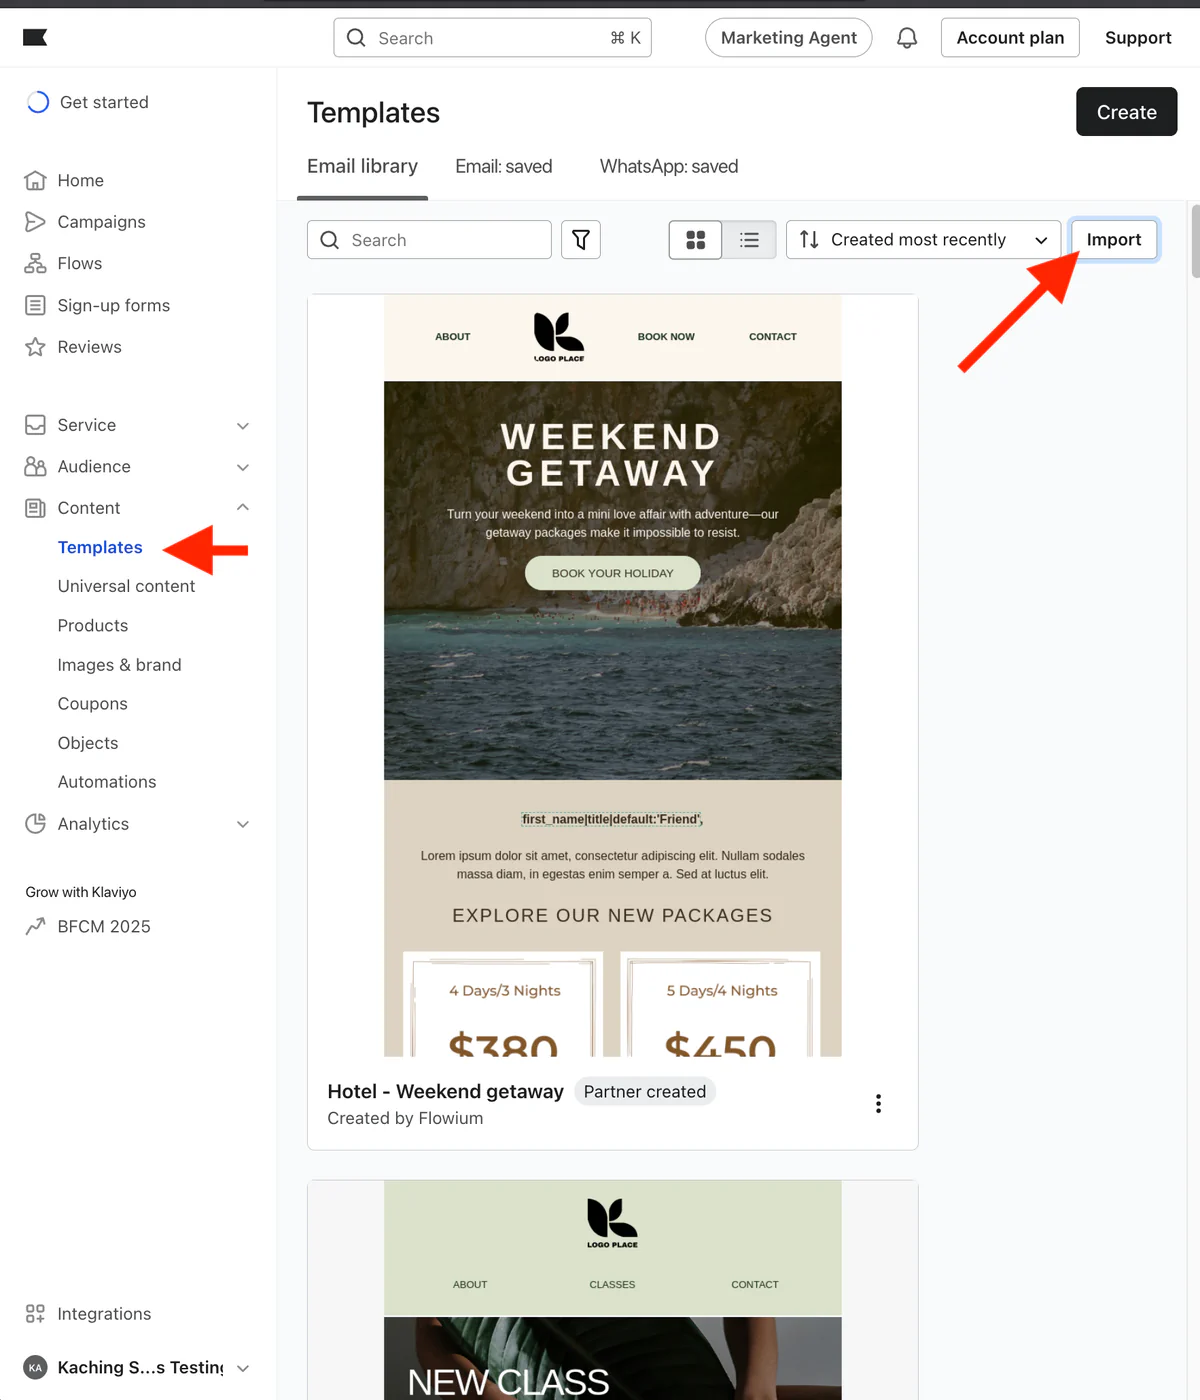
Task: Click the Content newspaper icon
Action: pos(35,508)
